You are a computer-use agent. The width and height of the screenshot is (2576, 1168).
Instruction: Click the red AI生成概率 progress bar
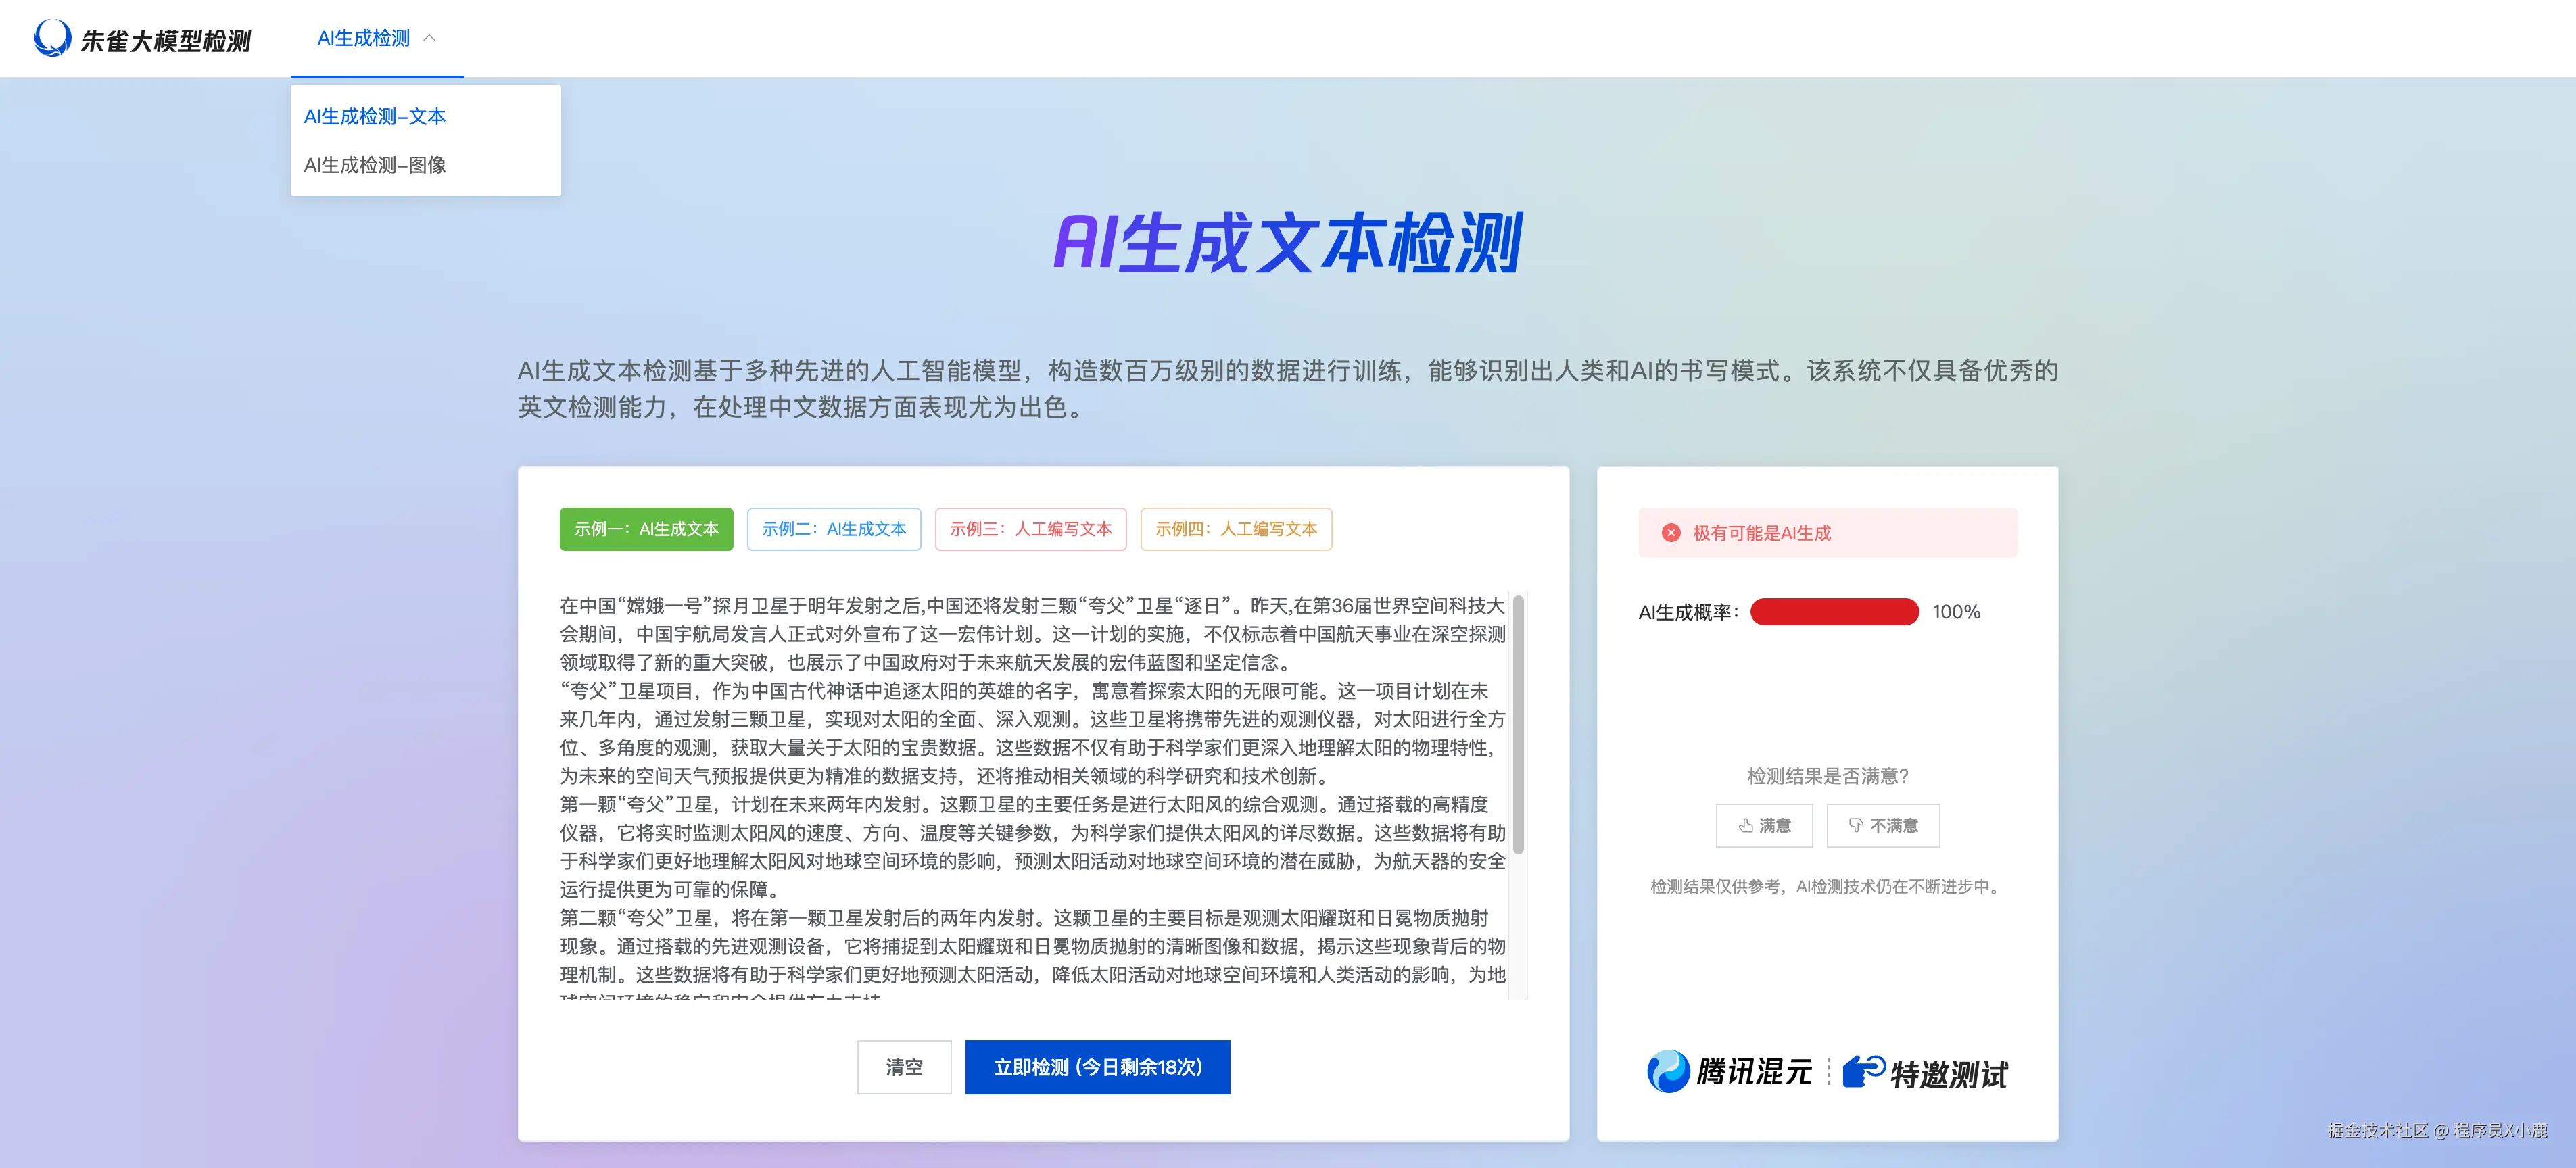(x=1834, y=612)
